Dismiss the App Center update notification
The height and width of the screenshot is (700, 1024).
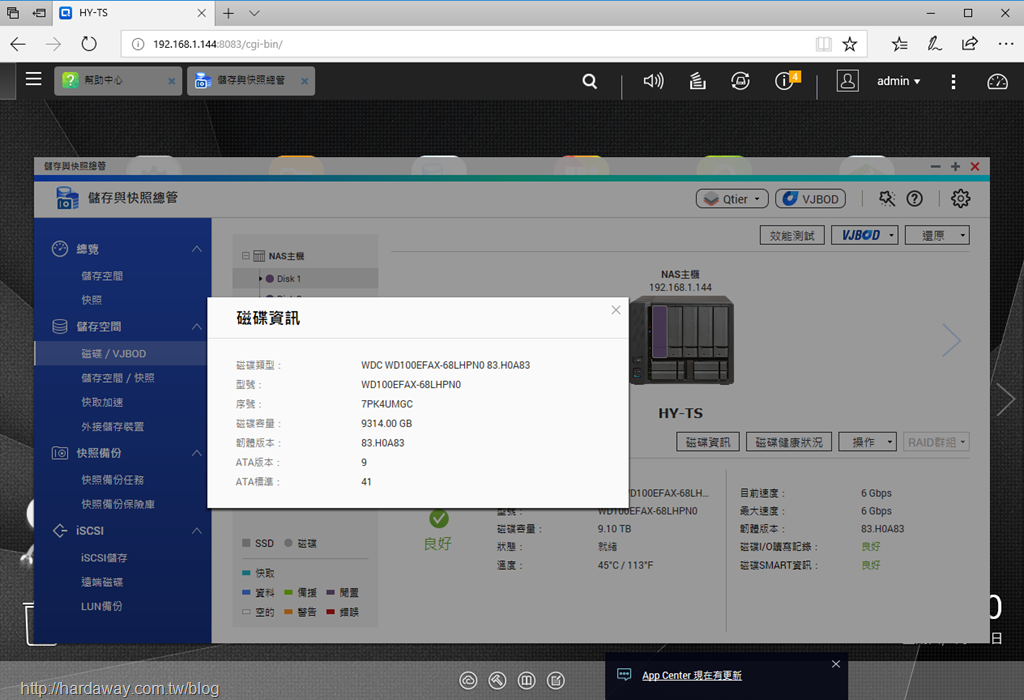[836, 664]
